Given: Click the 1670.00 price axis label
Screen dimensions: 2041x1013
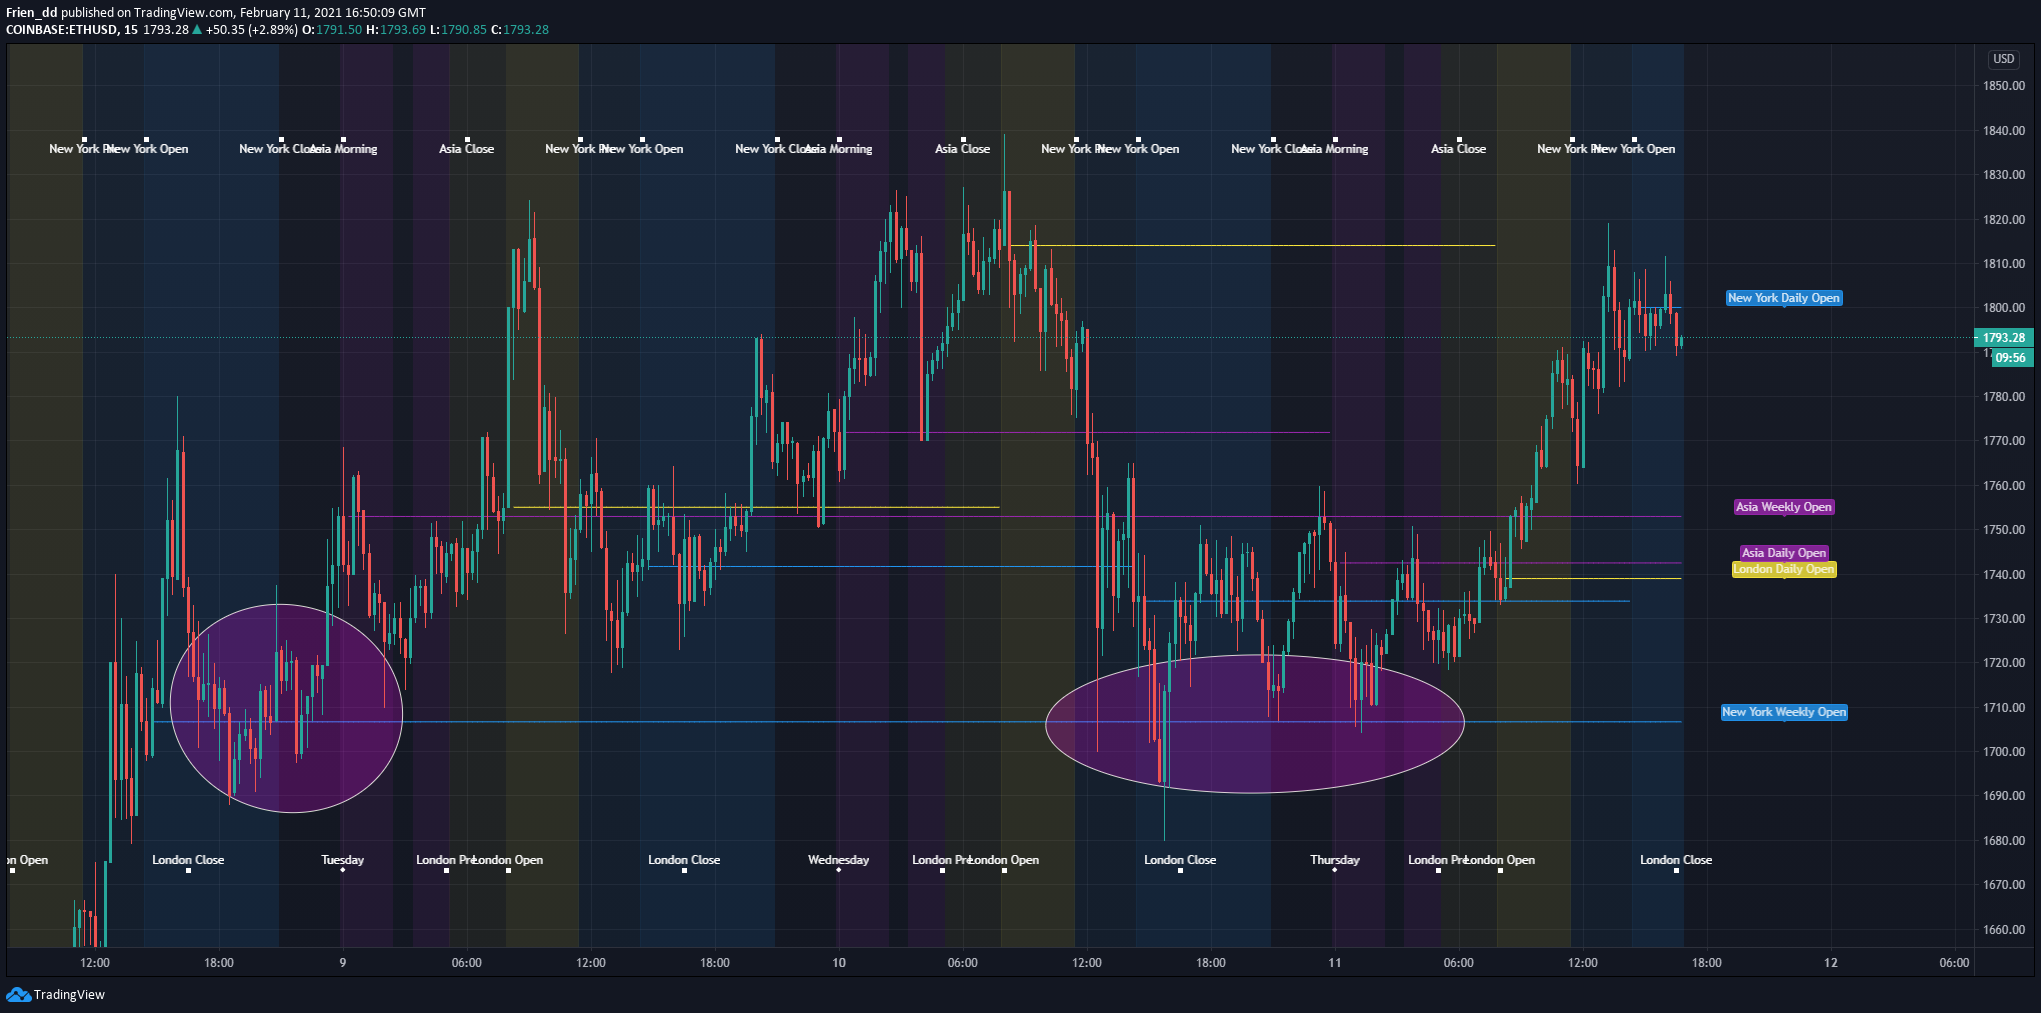Looking at the screenshot, I should [2004, 885].
